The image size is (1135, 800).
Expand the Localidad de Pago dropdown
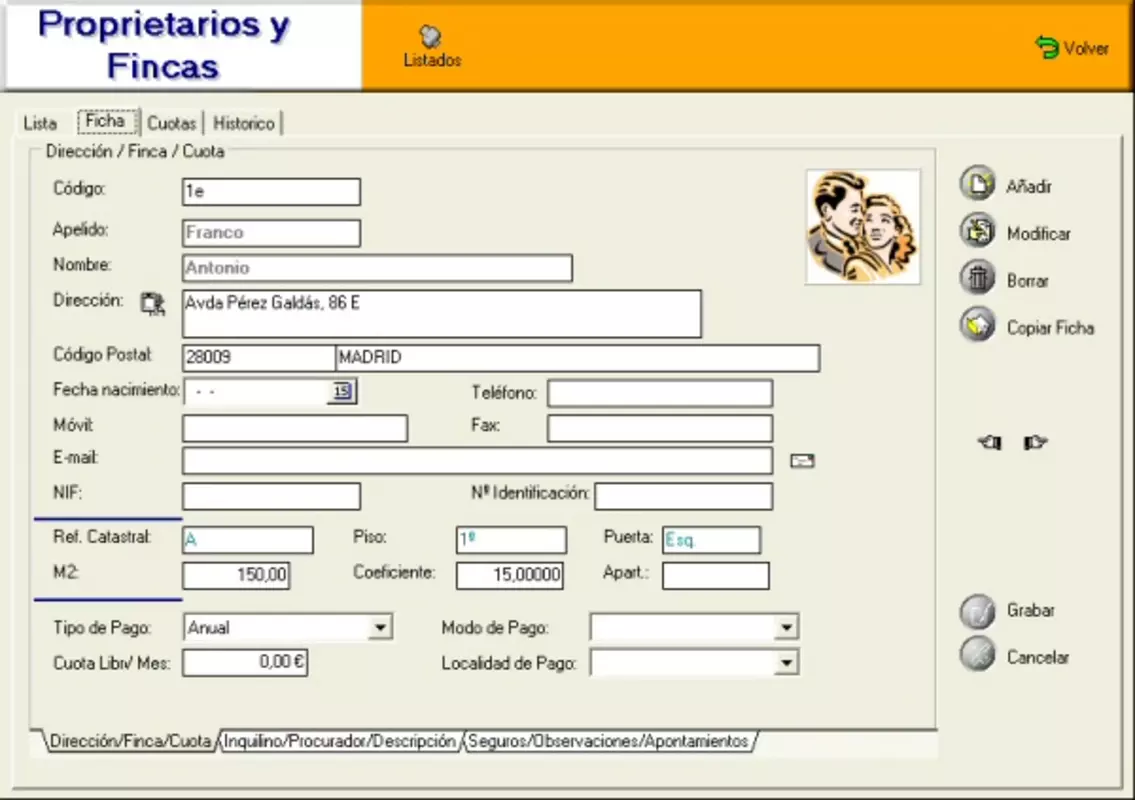click(786, 662)
